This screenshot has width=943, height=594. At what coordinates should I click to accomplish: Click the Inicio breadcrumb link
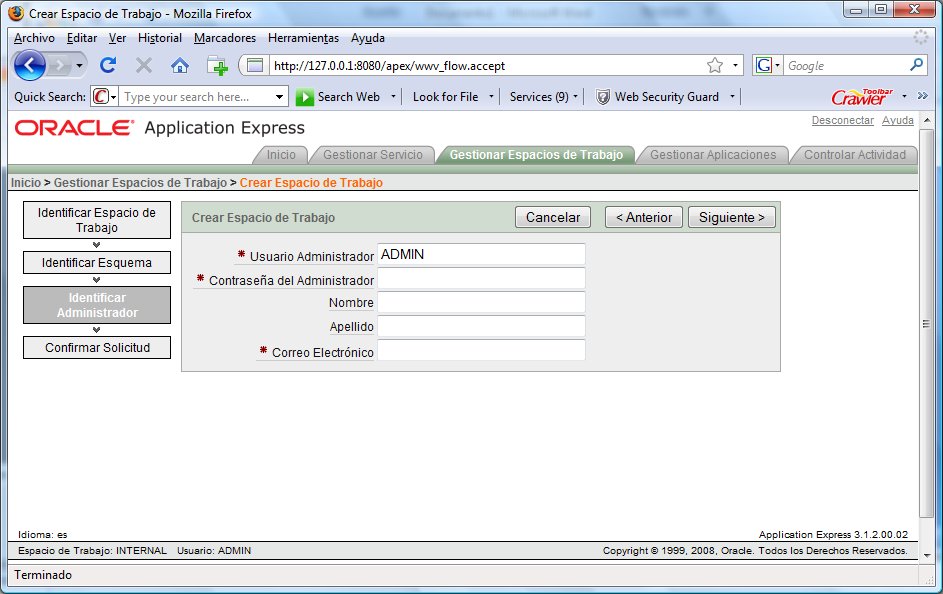pyautogui.click(x=26, y=183)
